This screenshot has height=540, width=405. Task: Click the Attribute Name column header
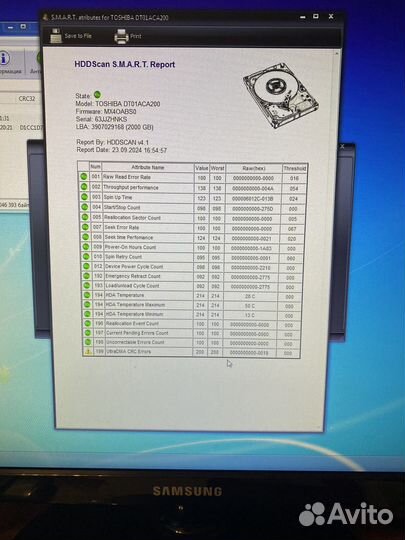click(x=148, y=167)
